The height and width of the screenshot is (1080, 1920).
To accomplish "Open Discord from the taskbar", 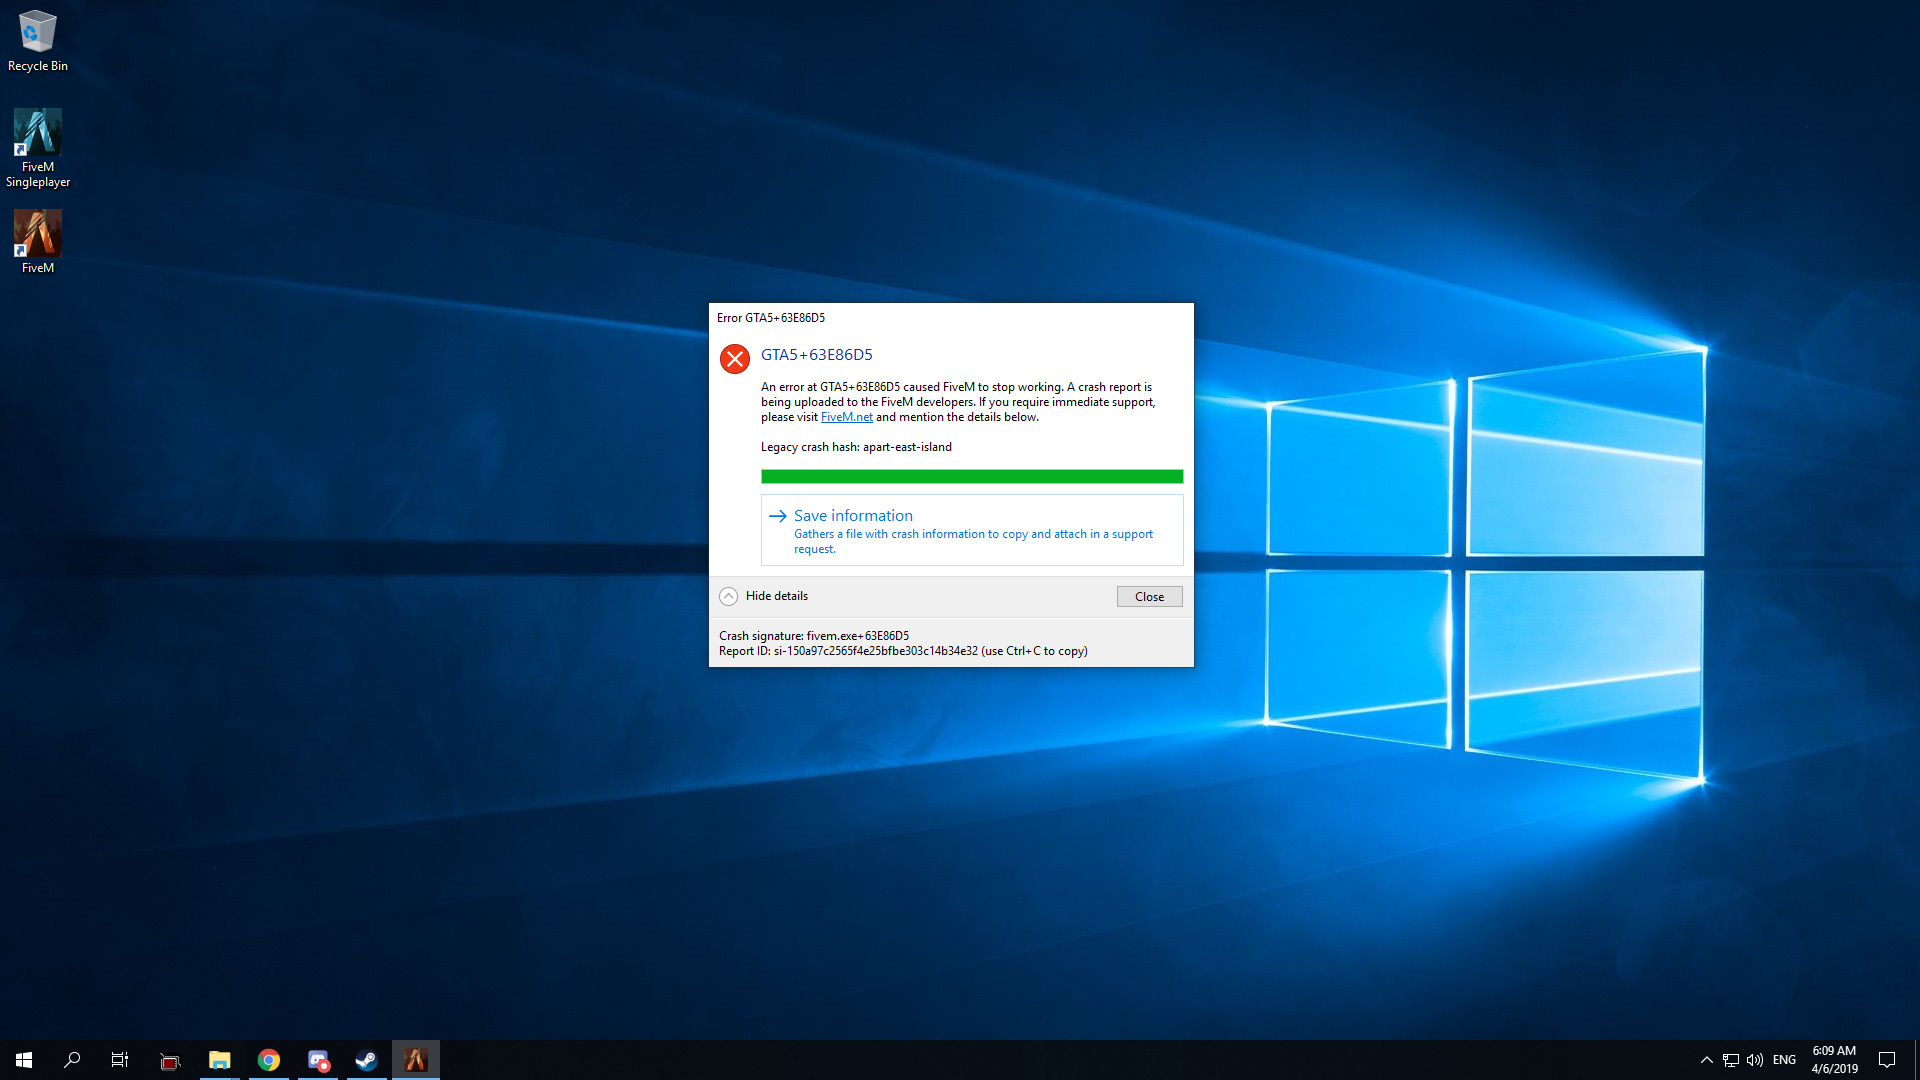I will [318, 1060].
